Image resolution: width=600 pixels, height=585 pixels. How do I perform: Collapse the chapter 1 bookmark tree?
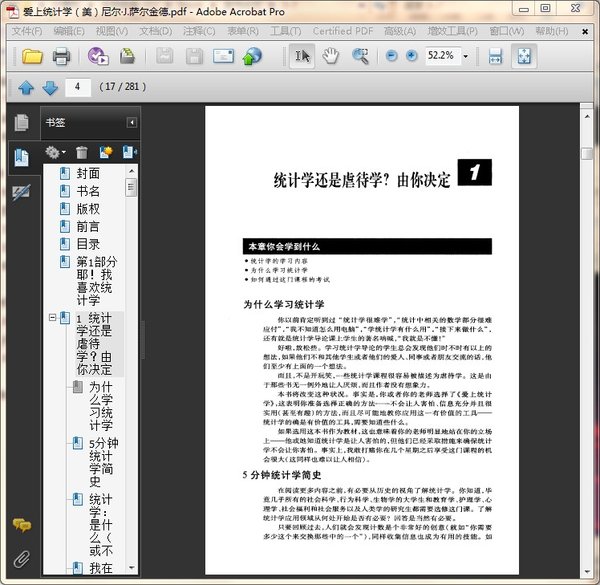[51, 318]
